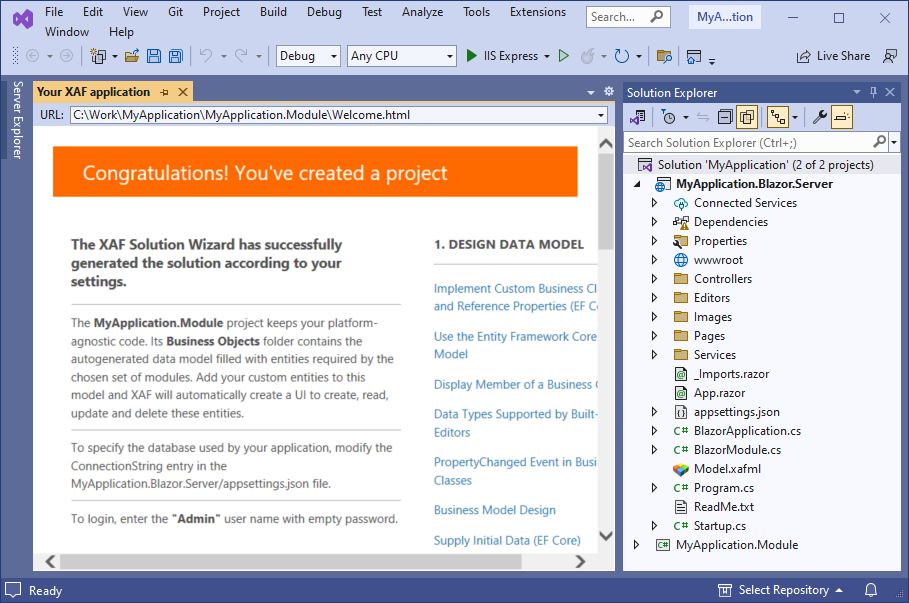The image size is (909, 603).
Task: Click the Find in Files folder icon
Action: click(x=664, y=56)
